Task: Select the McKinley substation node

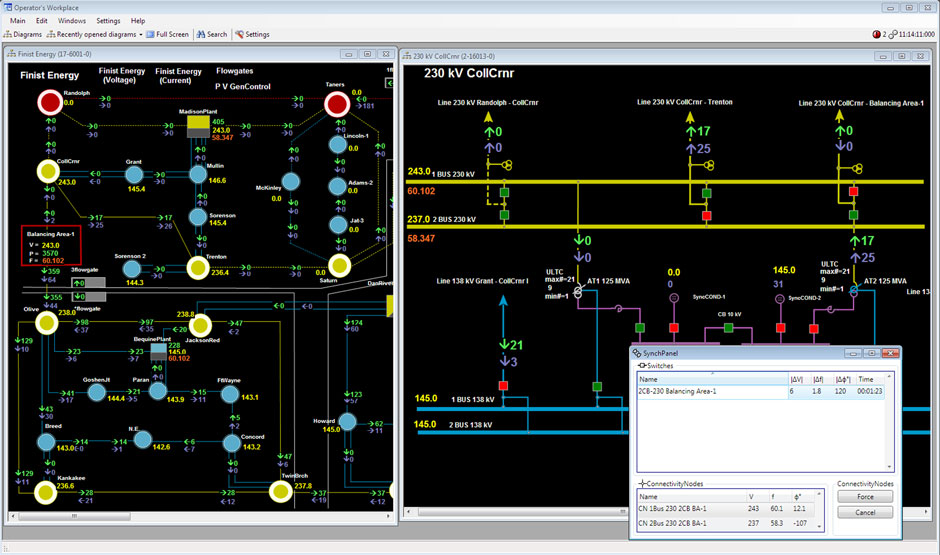Action: [x=291, y=181]
